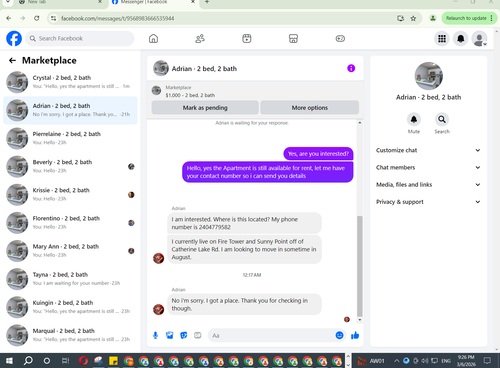Open Crystal - 2 bed, 2 bath conversation
Image resolution: width=500 pixels, height=368 pixels.
[70, 82]
